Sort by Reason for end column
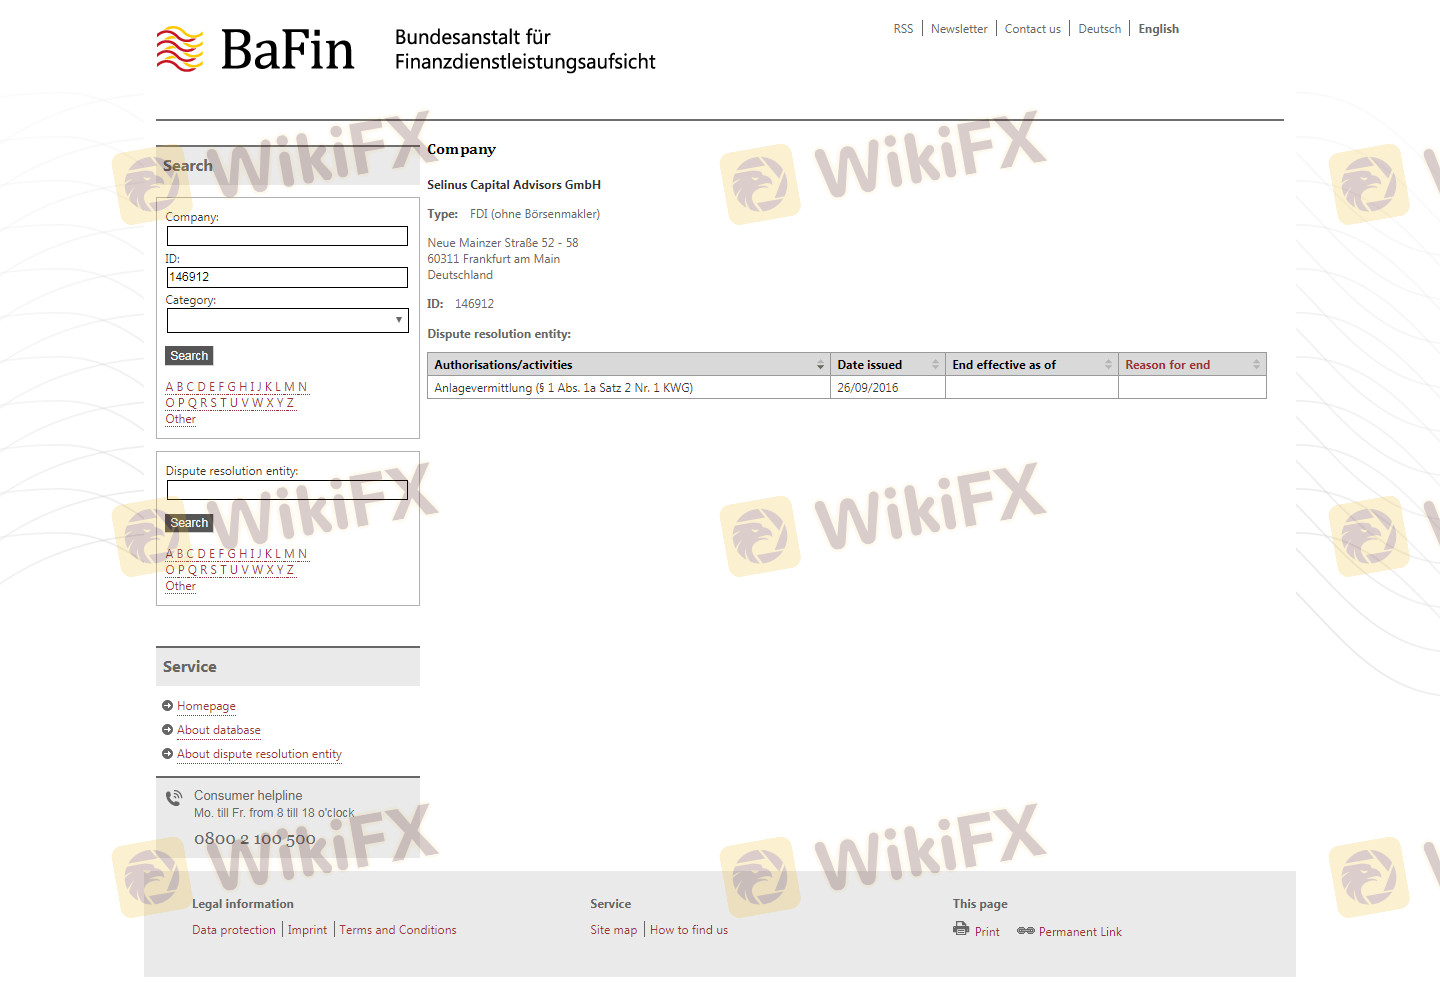 pos(1256,365)
